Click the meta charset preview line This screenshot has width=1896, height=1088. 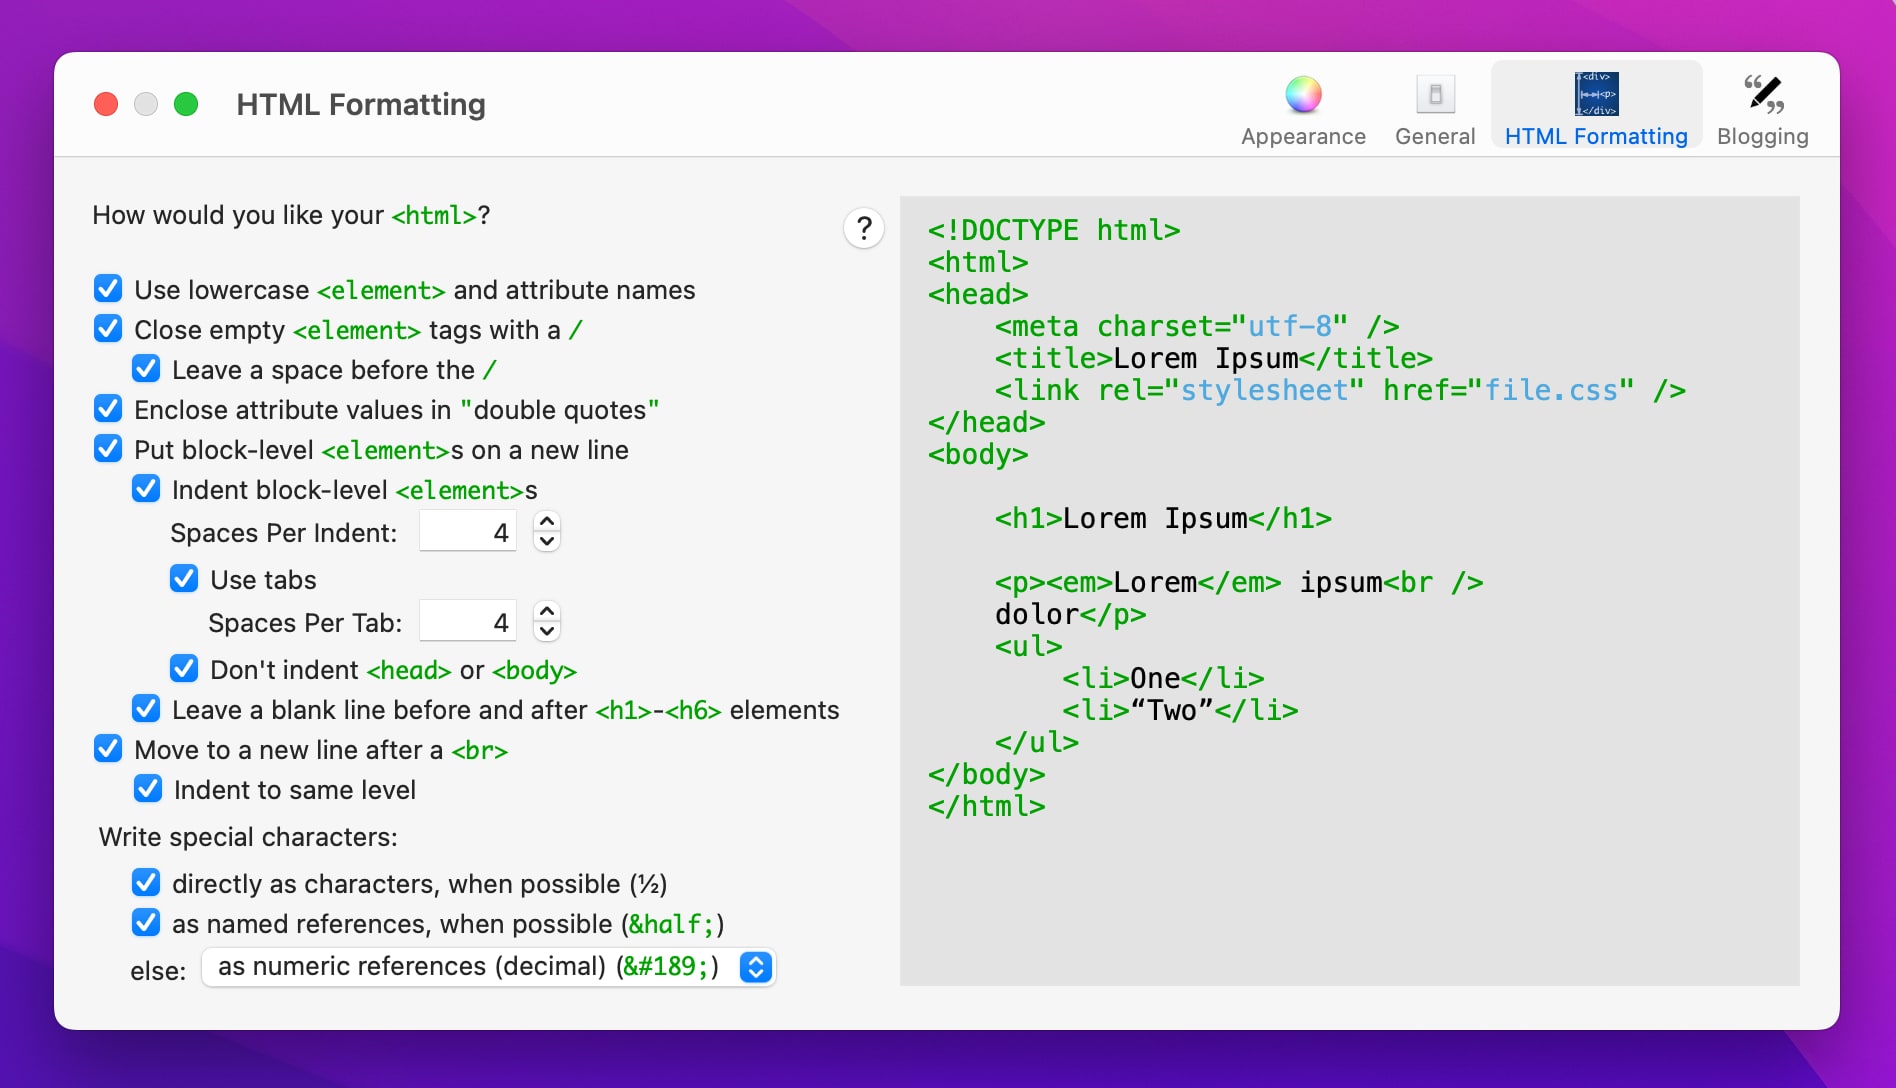[1197, 326]
